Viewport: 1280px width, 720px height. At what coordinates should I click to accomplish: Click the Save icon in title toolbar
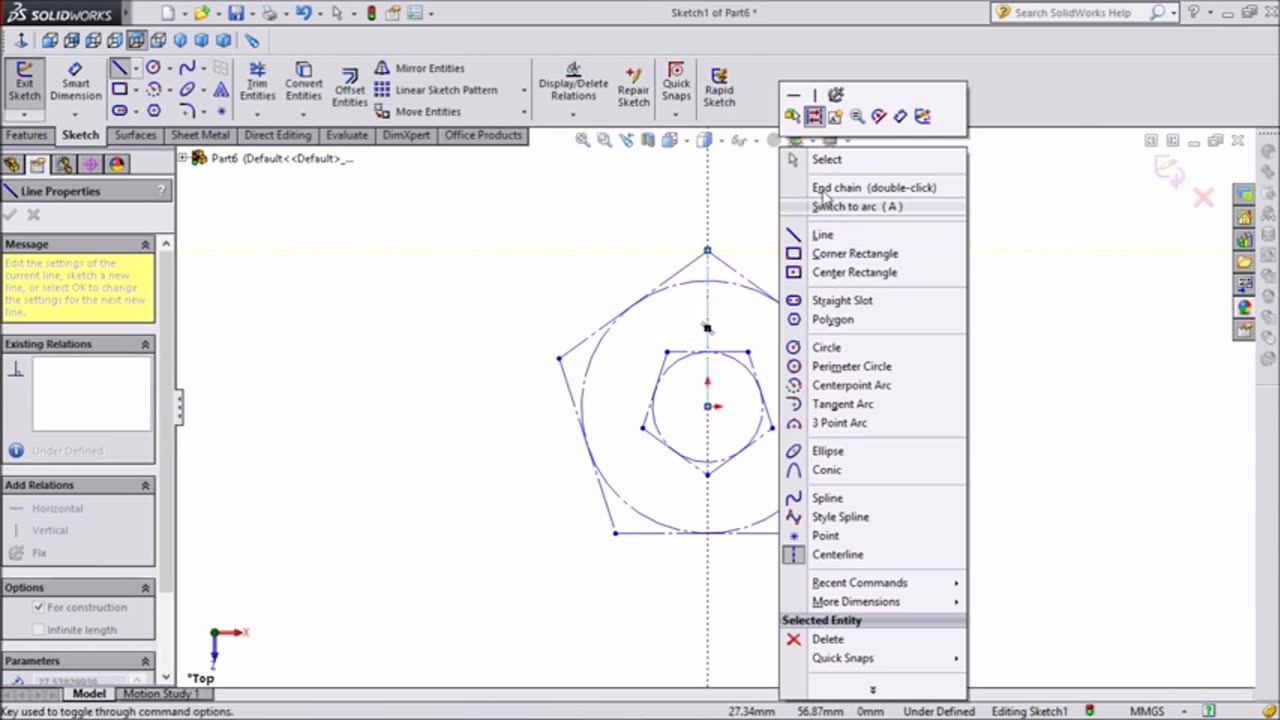click(x=236, y=13)
